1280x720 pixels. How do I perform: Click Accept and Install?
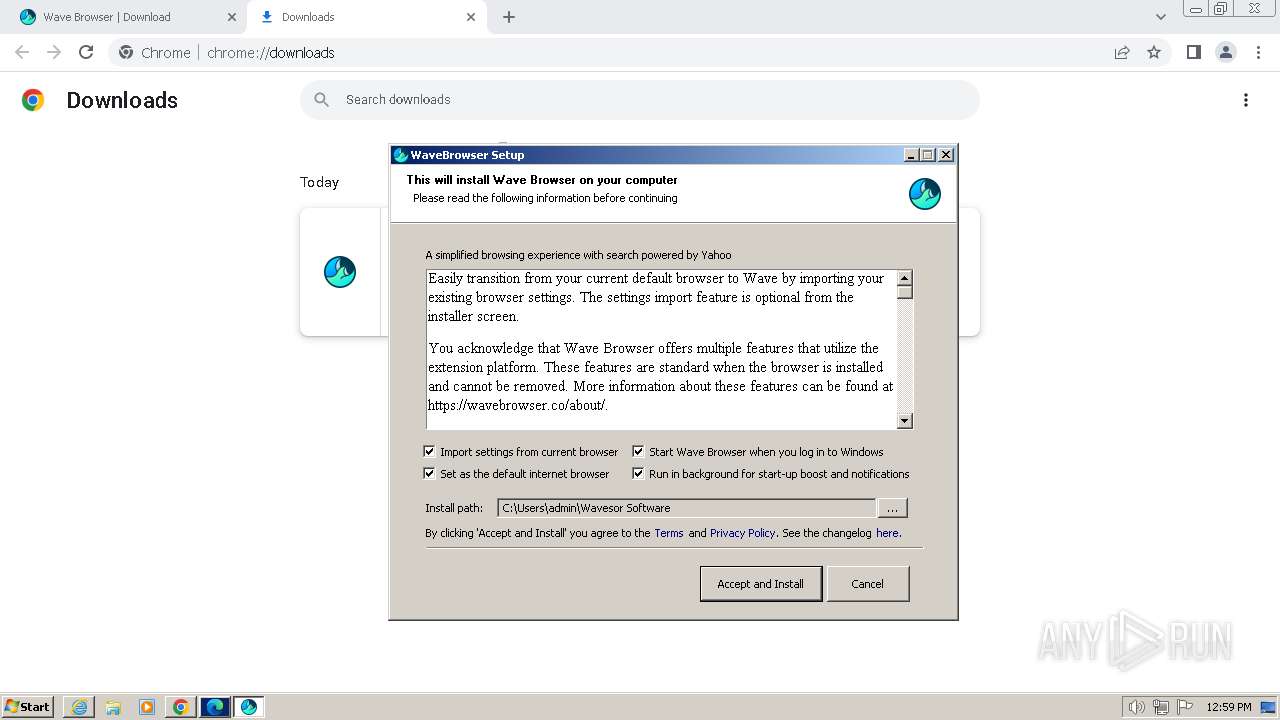[x=761, y=584]
